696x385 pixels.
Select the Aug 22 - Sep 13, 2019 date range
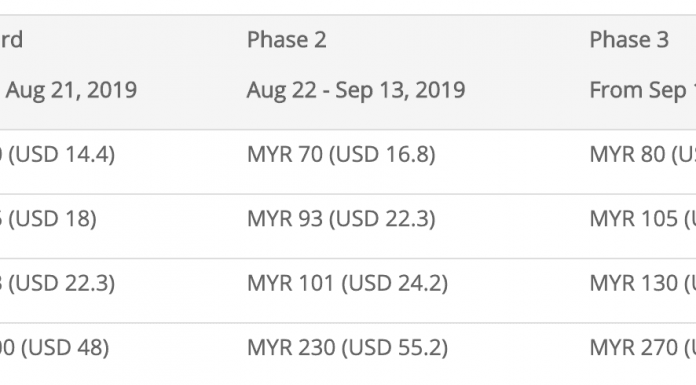(x=356, y=90)
